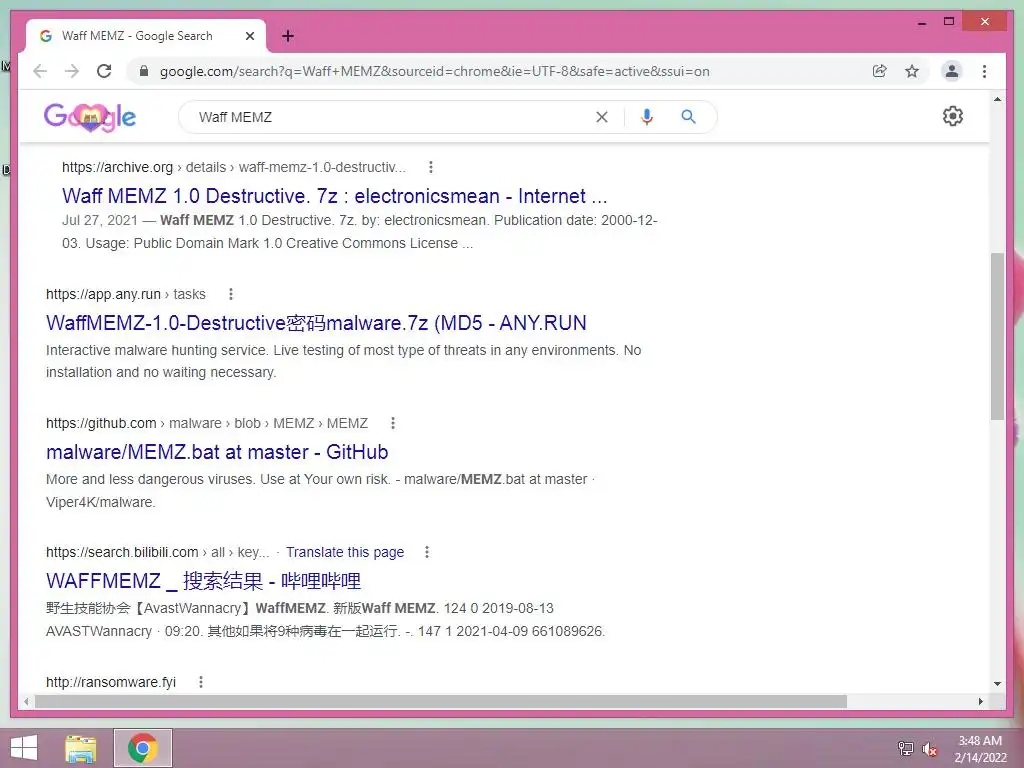
Task: Open malware/MEMZ.bat at master GitHub link
Action: click(x=217, y=452)
